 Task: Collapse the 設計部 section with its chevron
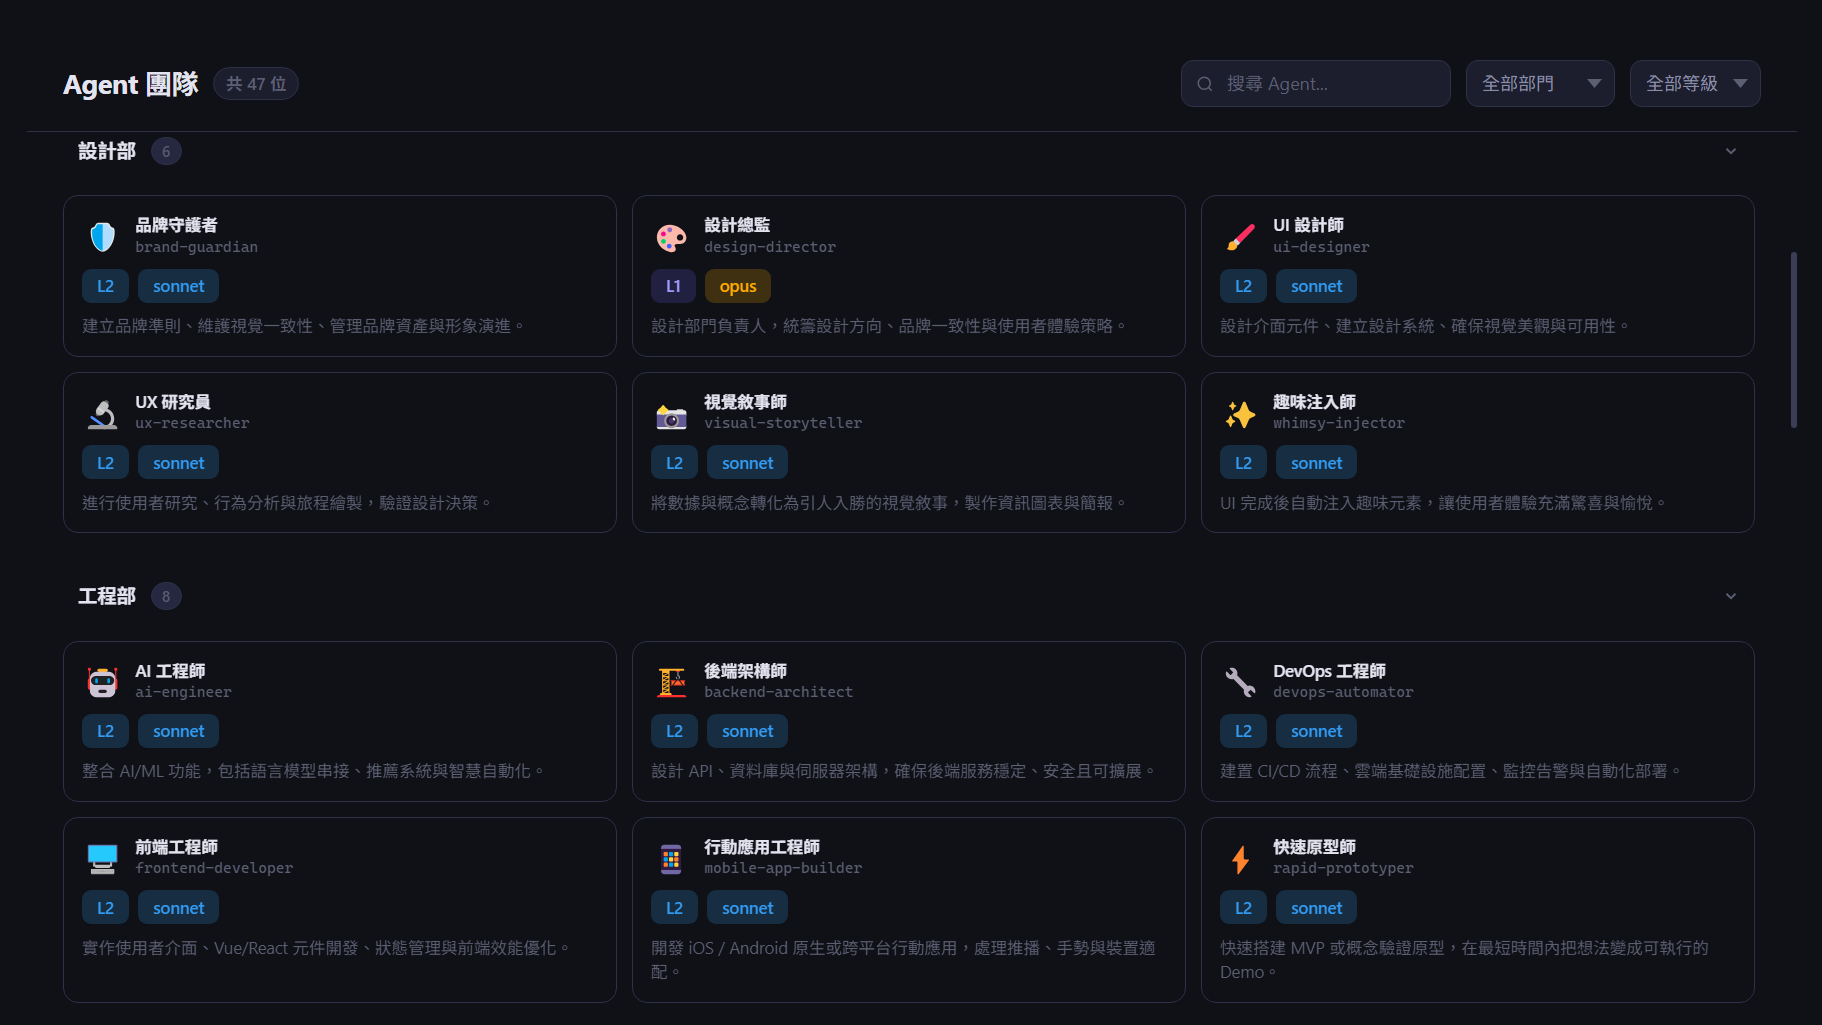(x=1731, y=151)
